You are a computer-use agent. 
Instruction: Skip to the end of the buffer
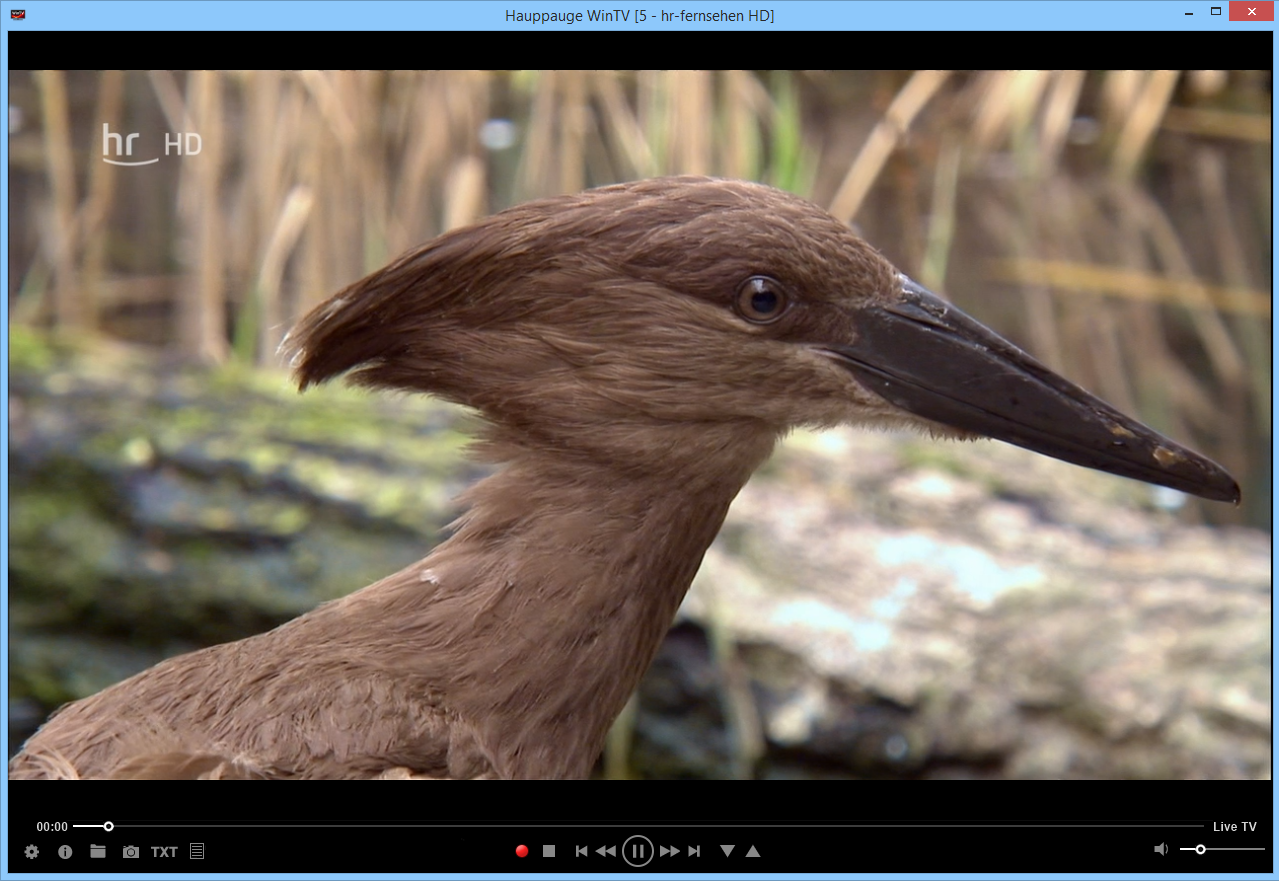pos(695,851)
